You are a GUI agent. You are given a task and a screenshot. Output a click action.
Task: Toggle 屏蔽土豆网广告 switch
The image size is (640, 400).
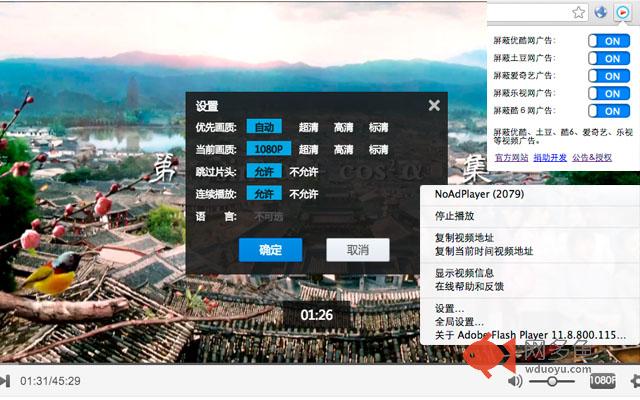(609, 58)
